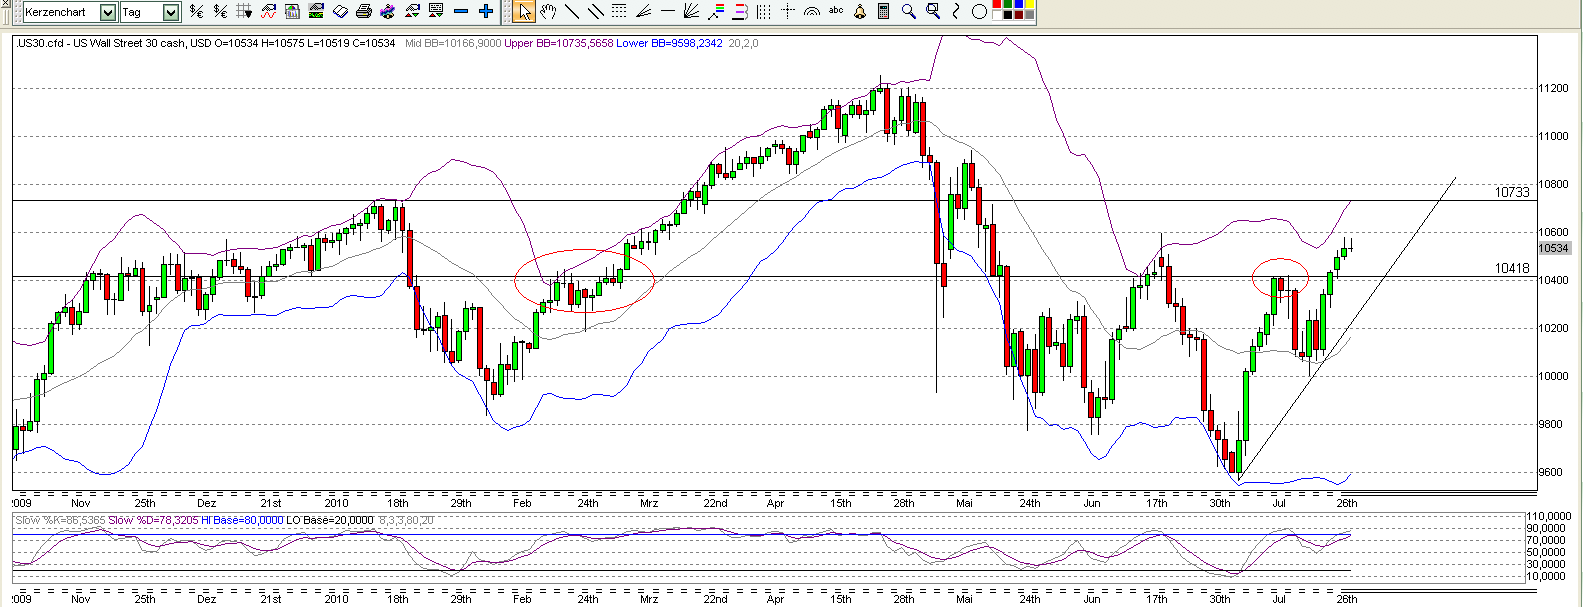Click the keyboard with arrows icon
This screenshot has height=607, width=1583.
[436, 11]
